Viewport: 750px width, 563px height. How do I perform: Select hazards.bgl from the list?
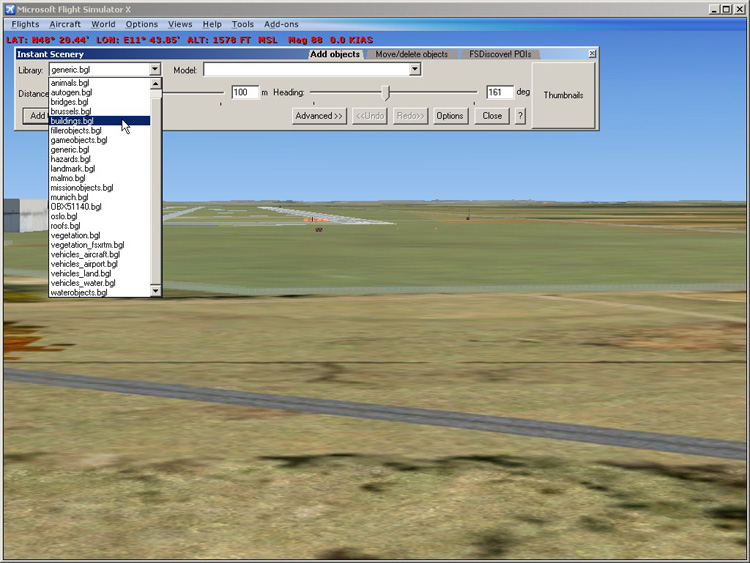[99, 159]
